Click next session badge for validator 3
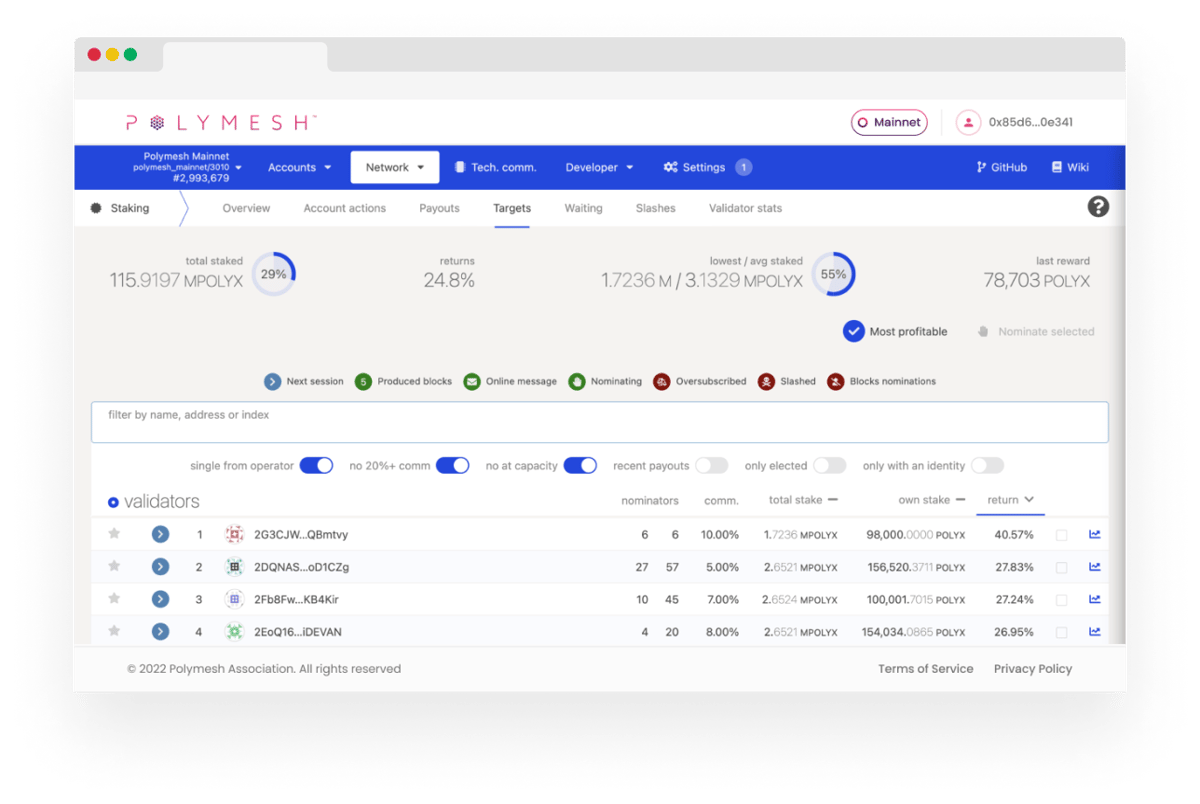The width and height of the screenshot is (1200, 804). click(x=160, y=599)
